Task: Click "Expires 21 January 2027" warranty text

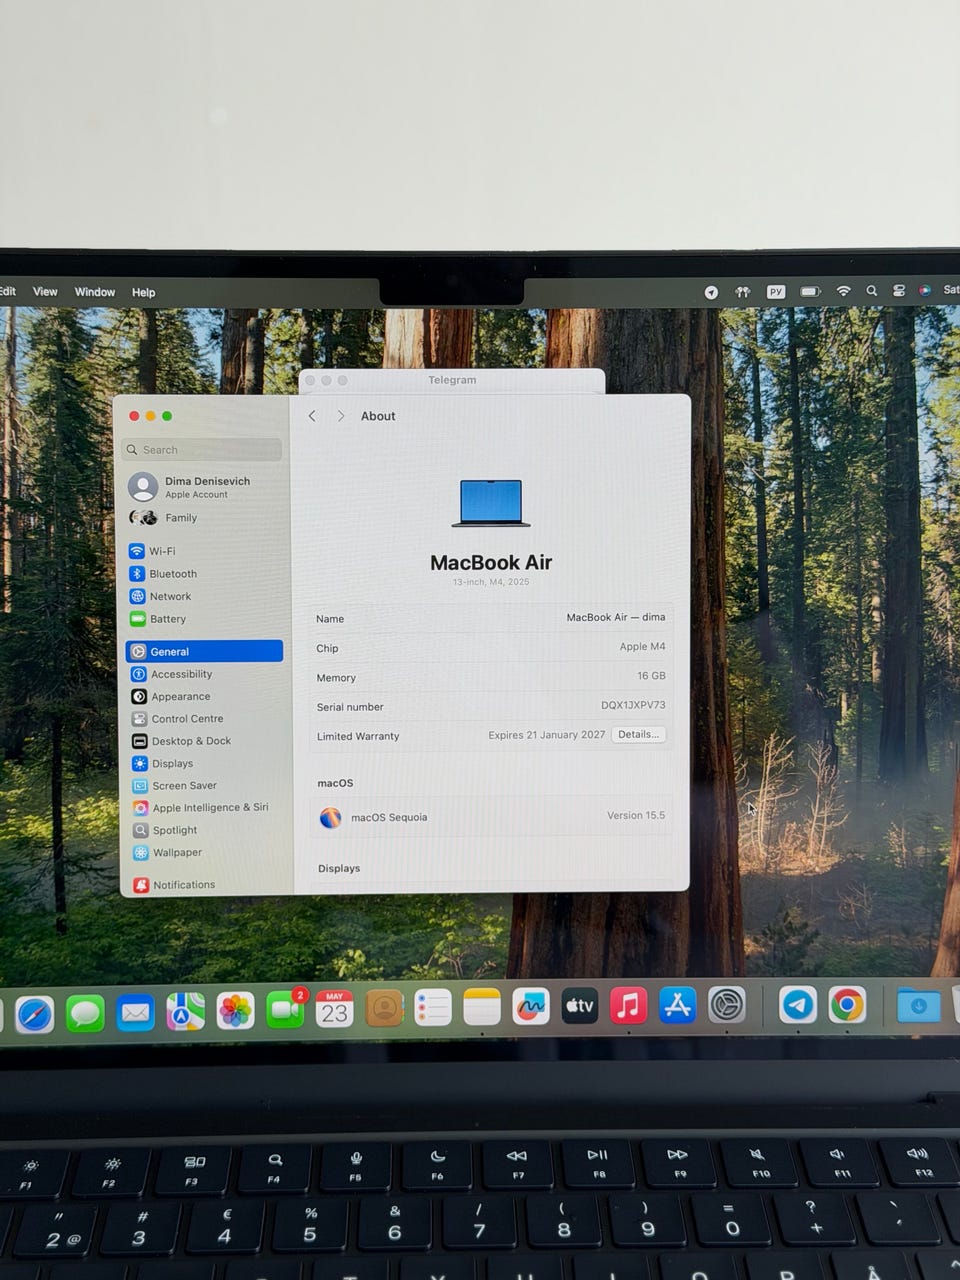Action: 546,734
